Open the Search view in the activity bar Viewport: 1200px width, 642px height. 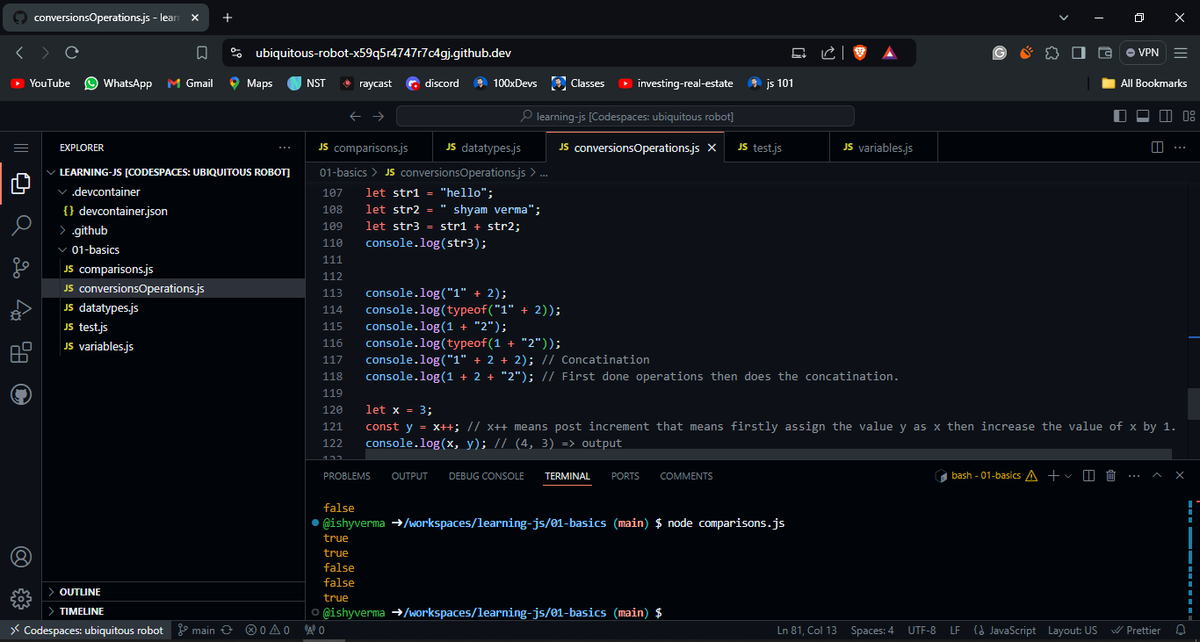point(21,225)
